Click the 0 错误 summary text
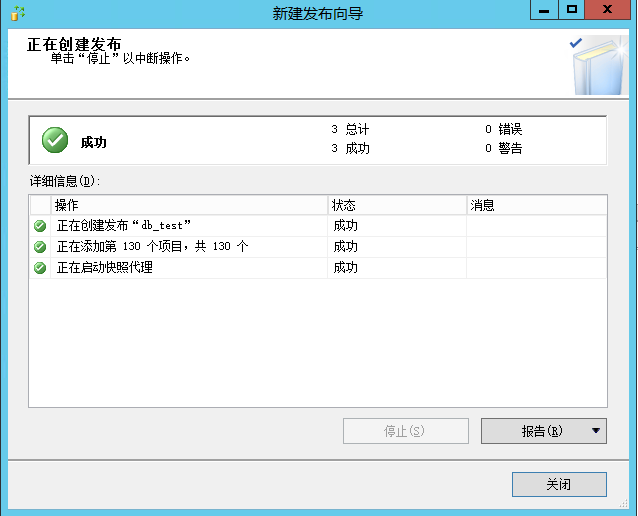The width and height of the screenshot is (638, 516). pos(503,129)
